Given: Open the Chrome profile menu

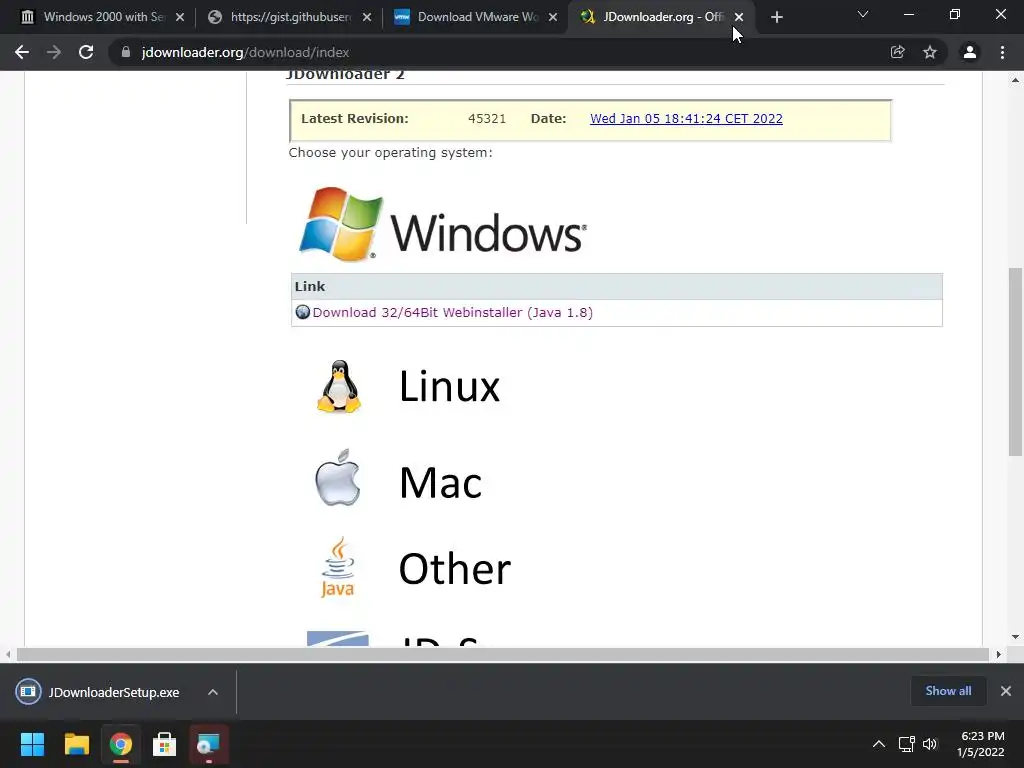Looking at the screenshot, I should (970, 52).
